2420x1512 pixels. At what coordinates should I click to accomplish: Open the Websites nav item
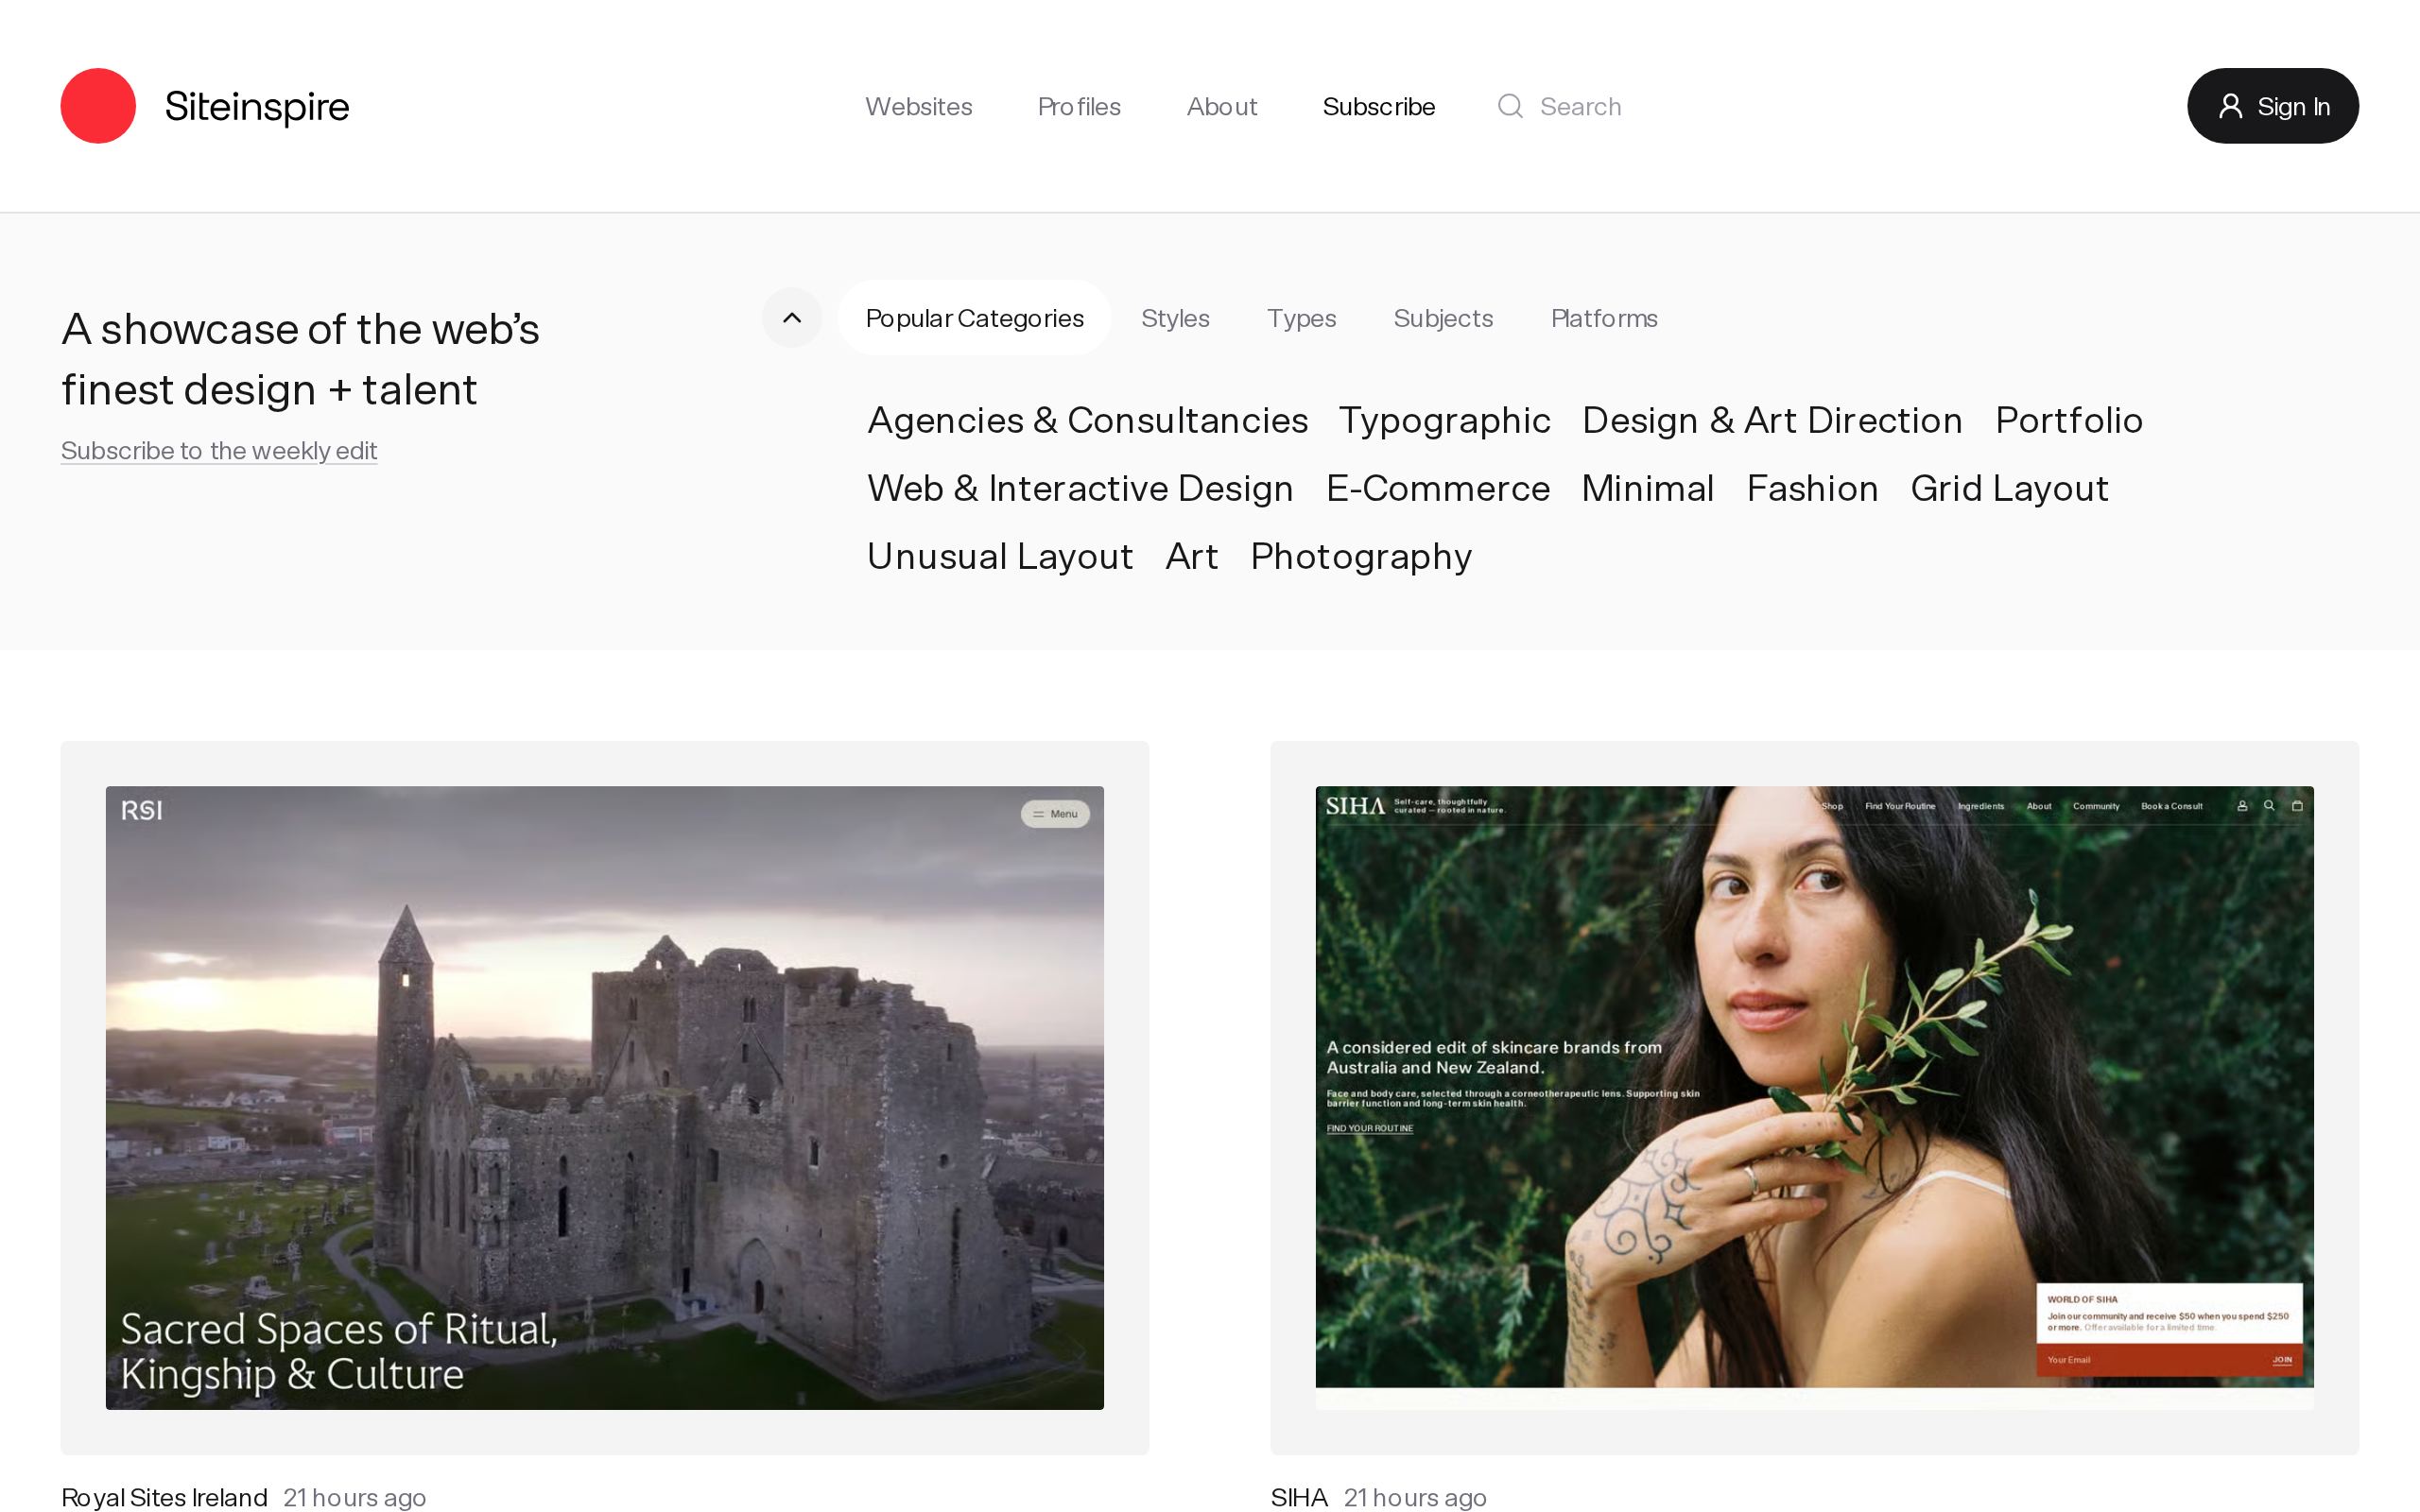point(918,107)
